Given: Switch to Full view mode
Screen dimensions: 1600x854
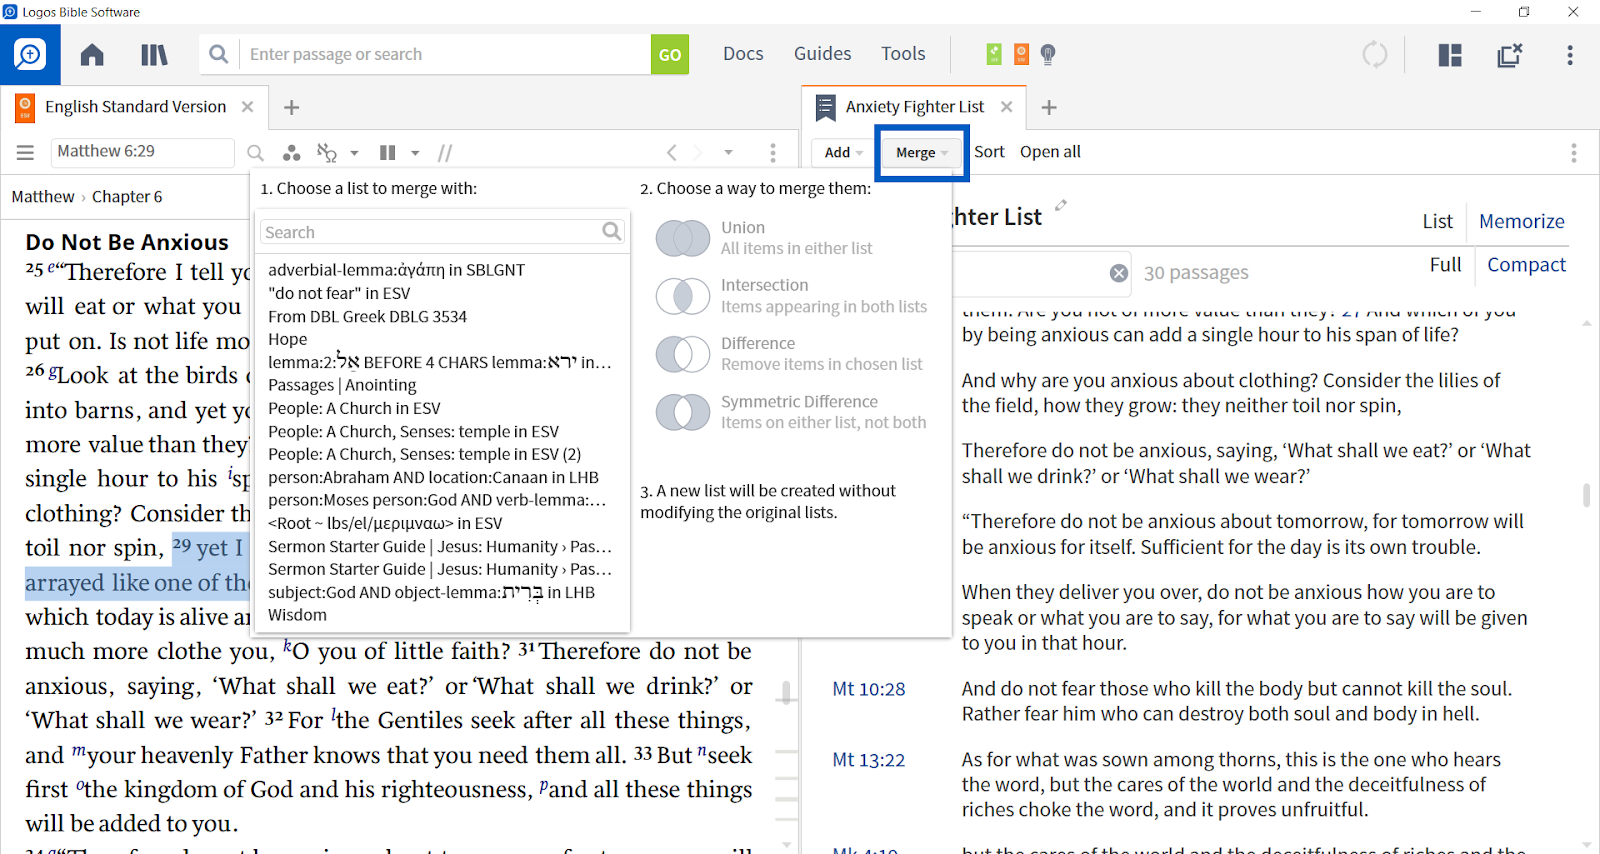Looking at the screenshot, I should [x=1445, y=265].
